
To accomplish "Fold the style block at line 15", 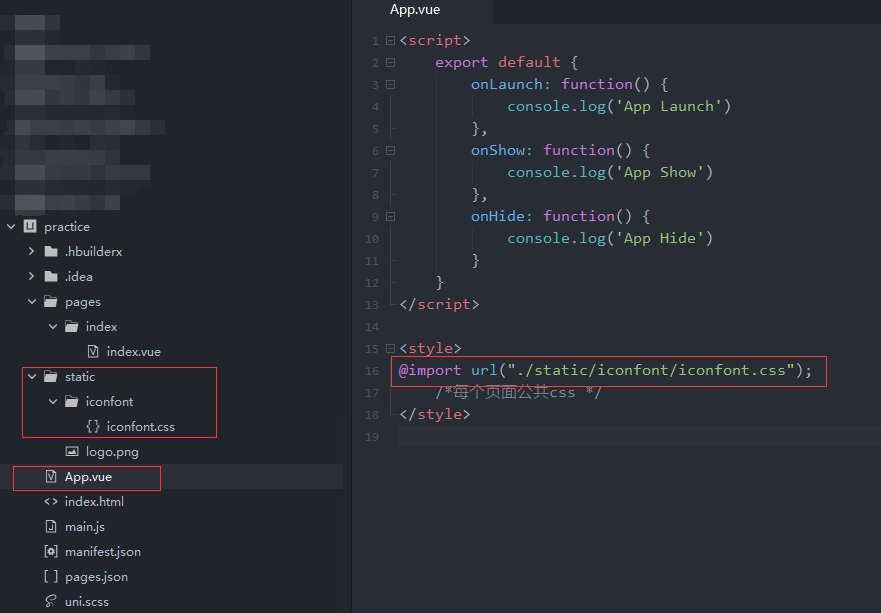I will point(390,348).
